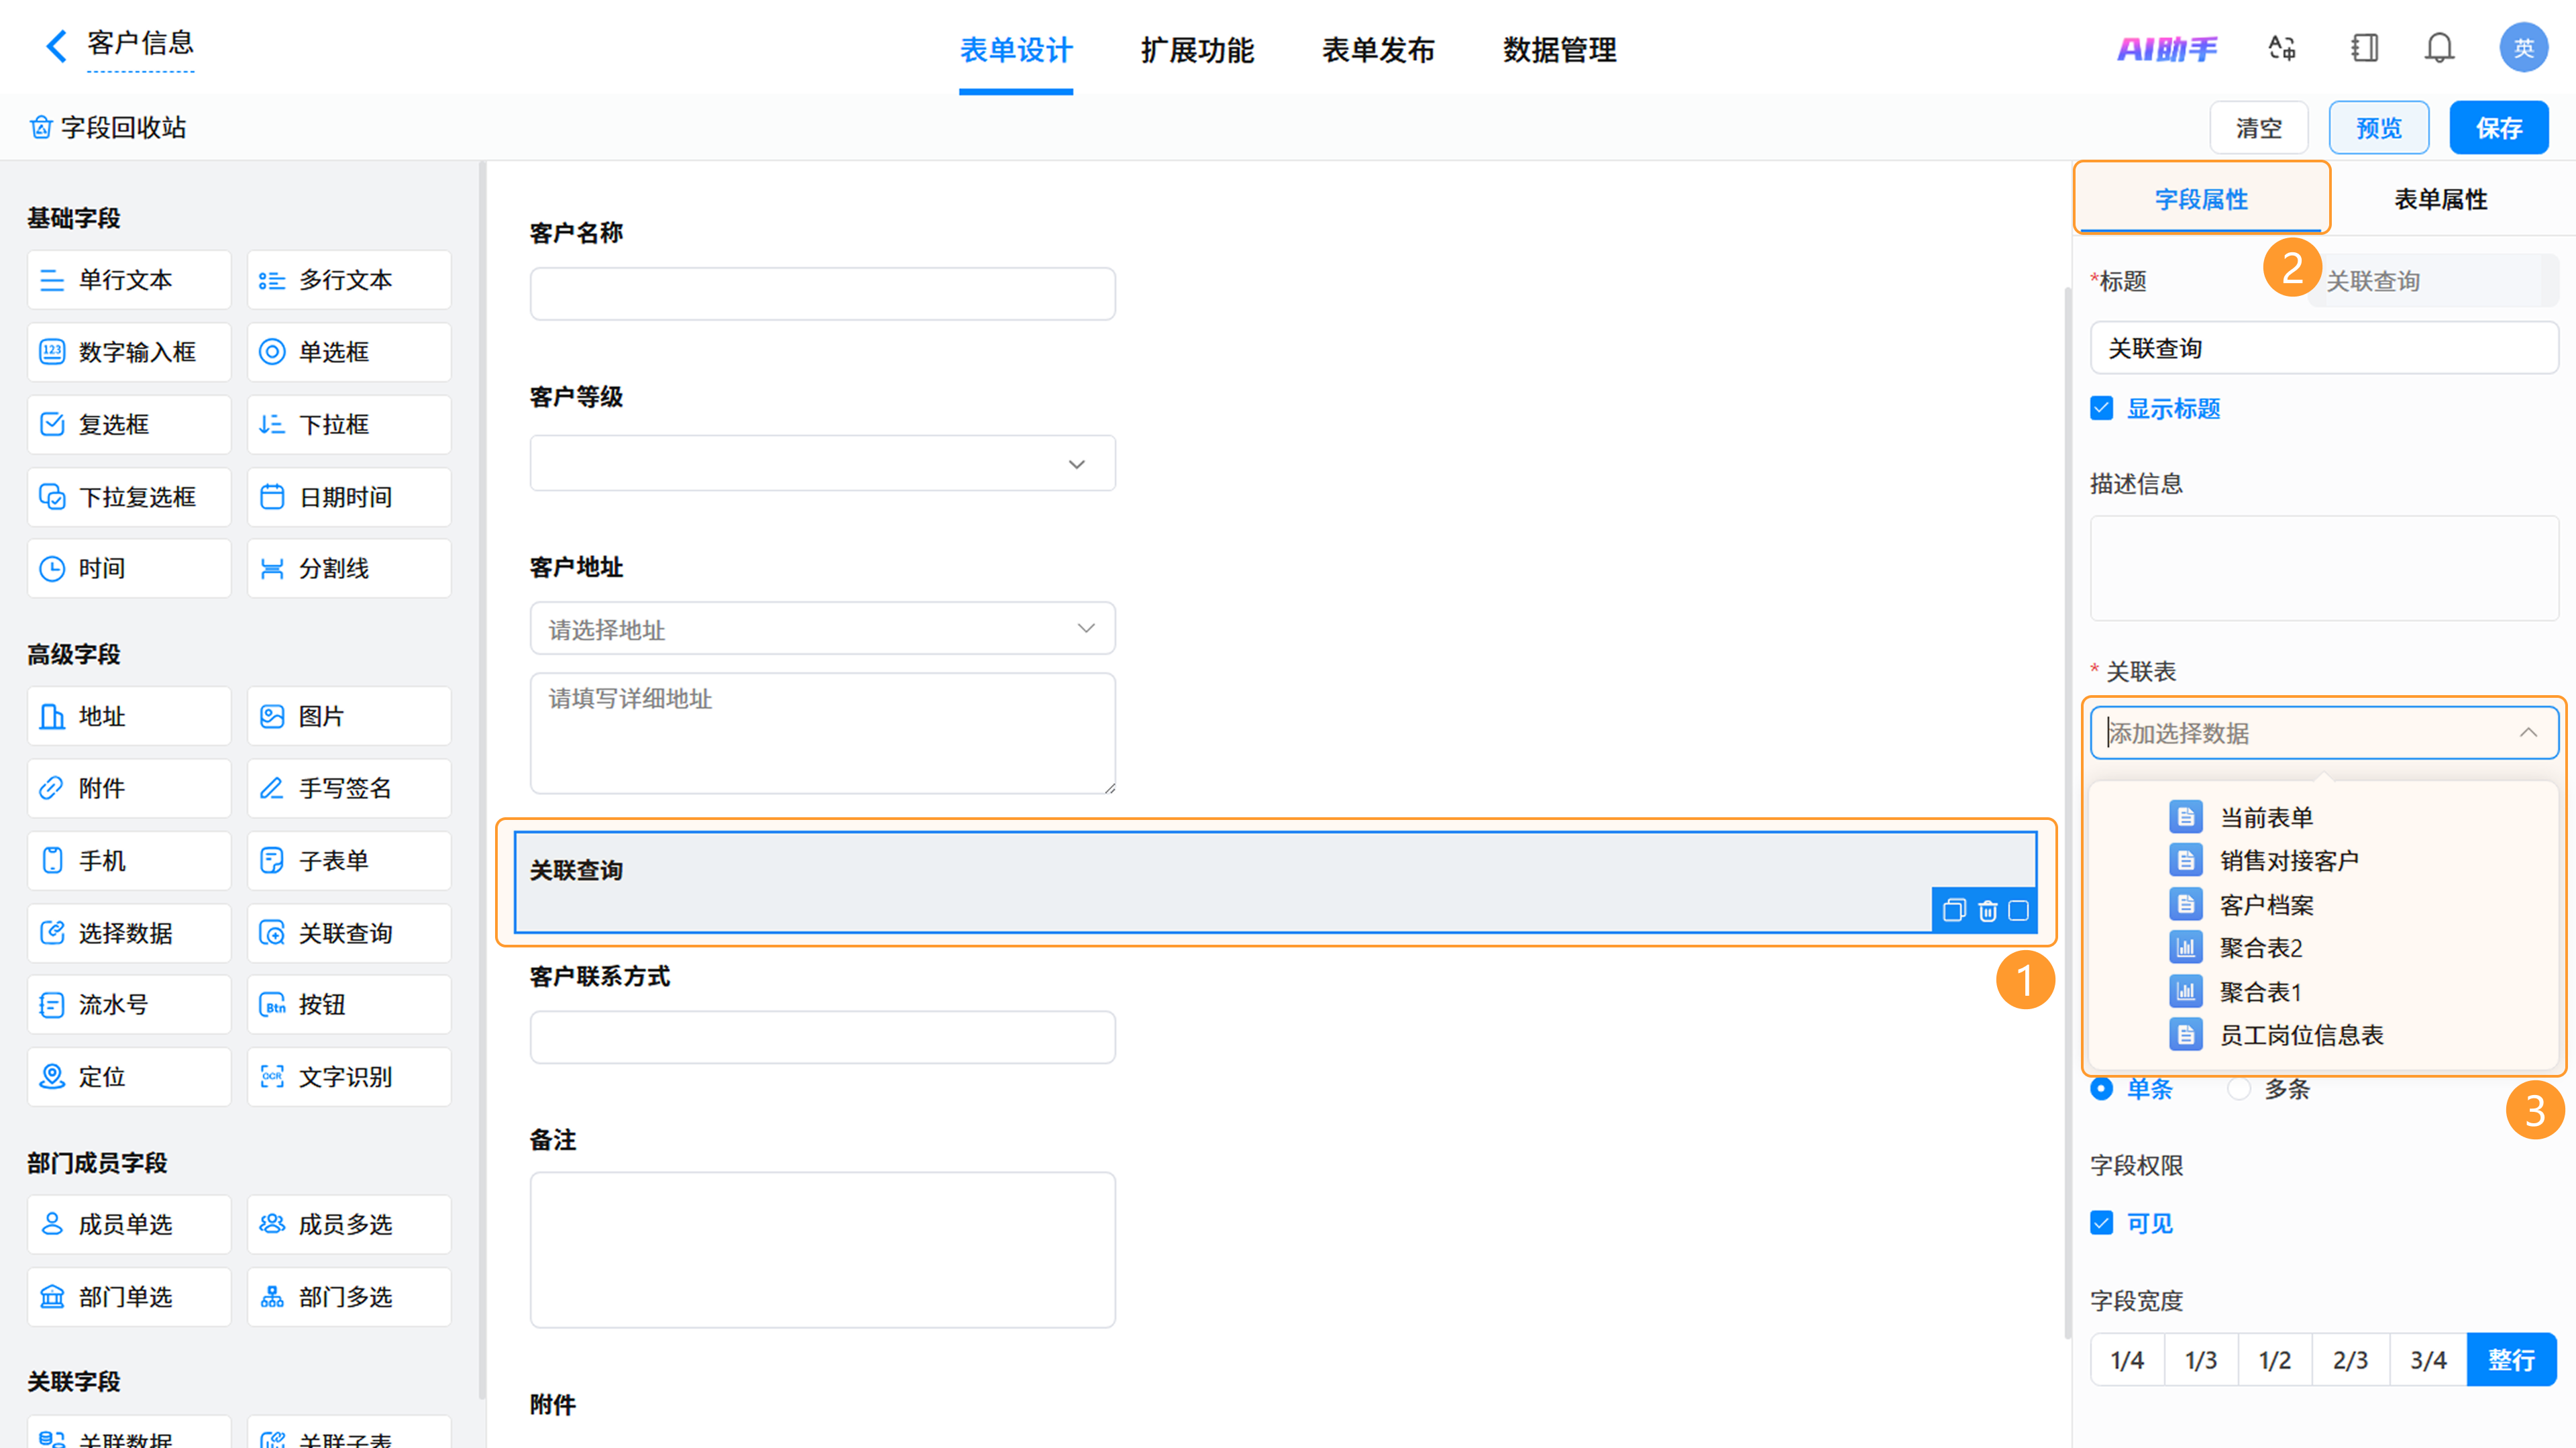Select the 单行文本 field
This screenshot has width=2576, height=1448.
(129, 280)
